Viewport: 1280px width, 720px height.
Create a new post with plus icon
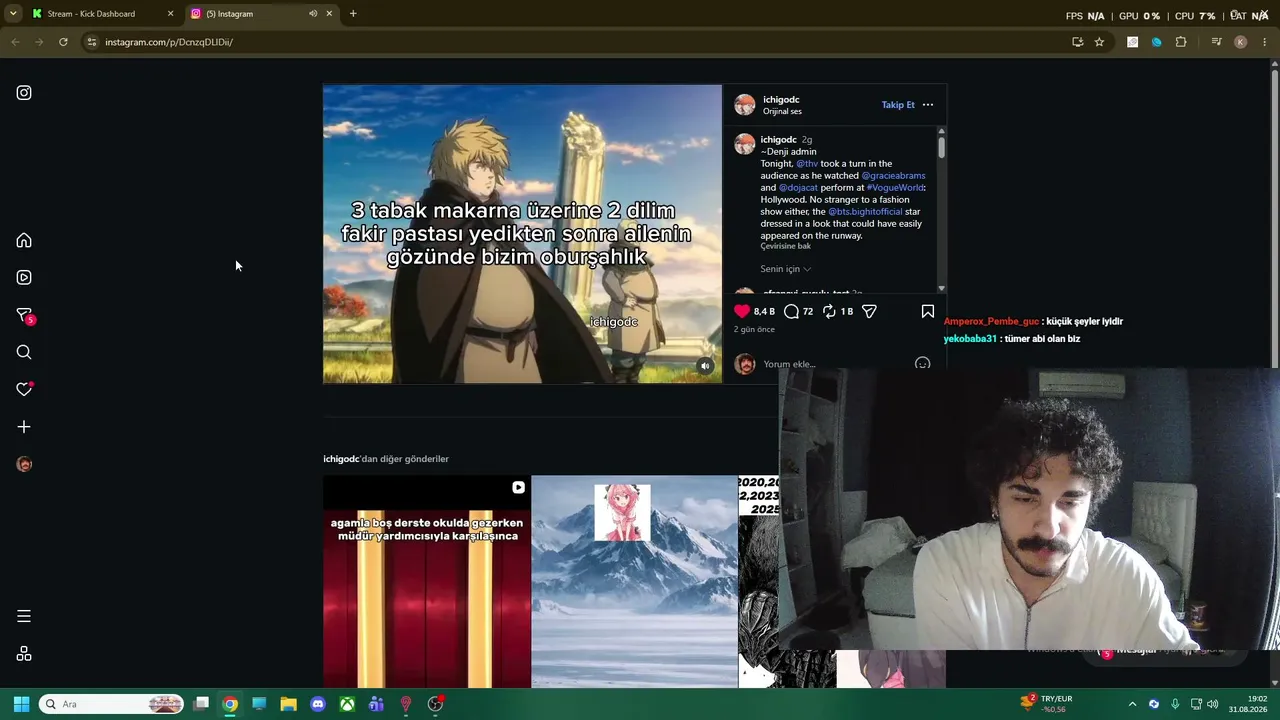(x=24, y=427)
